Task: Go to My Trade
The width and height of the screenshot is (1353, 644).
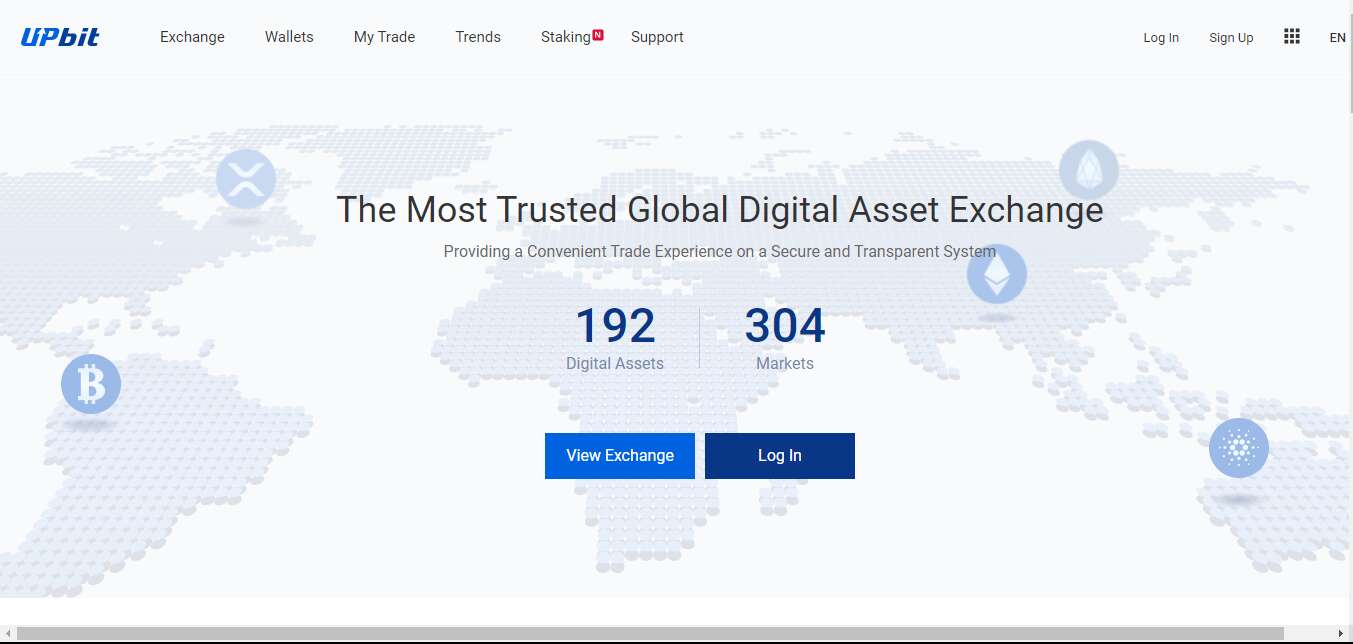Action: tap(384, 37)
